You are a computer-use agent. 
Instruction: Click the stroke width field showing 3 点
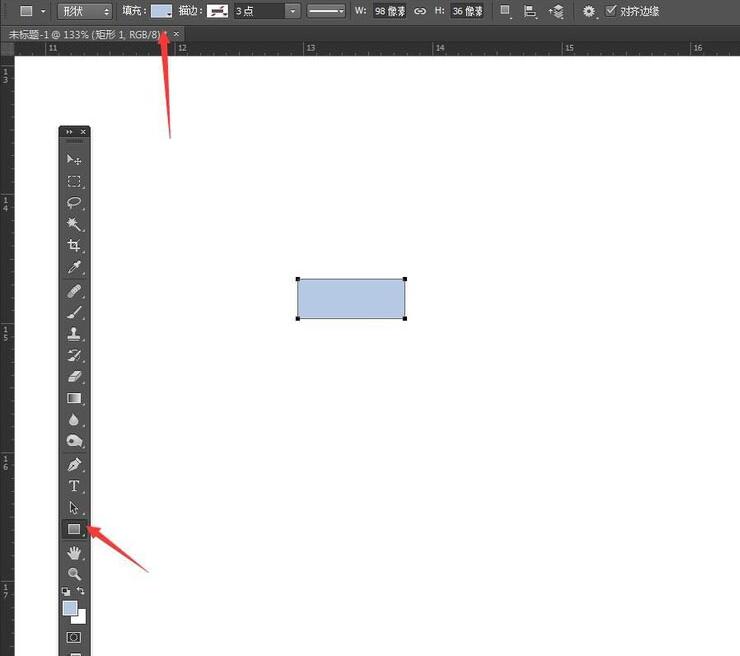[260, 11]
